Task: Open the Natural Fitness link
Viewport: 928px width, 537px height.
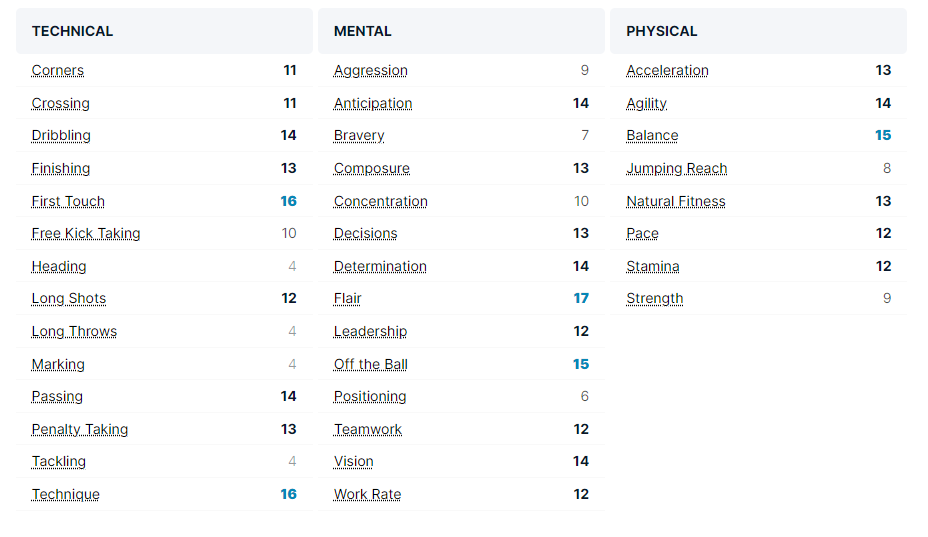Action: point(676,201)
